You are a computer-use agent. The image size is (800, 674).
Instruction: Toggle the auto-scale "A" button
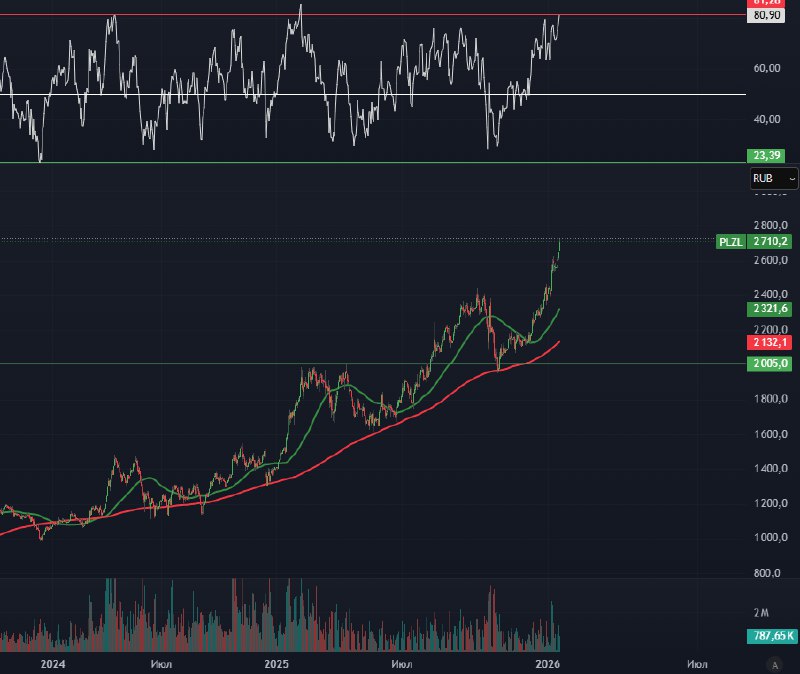pos(773,663)
